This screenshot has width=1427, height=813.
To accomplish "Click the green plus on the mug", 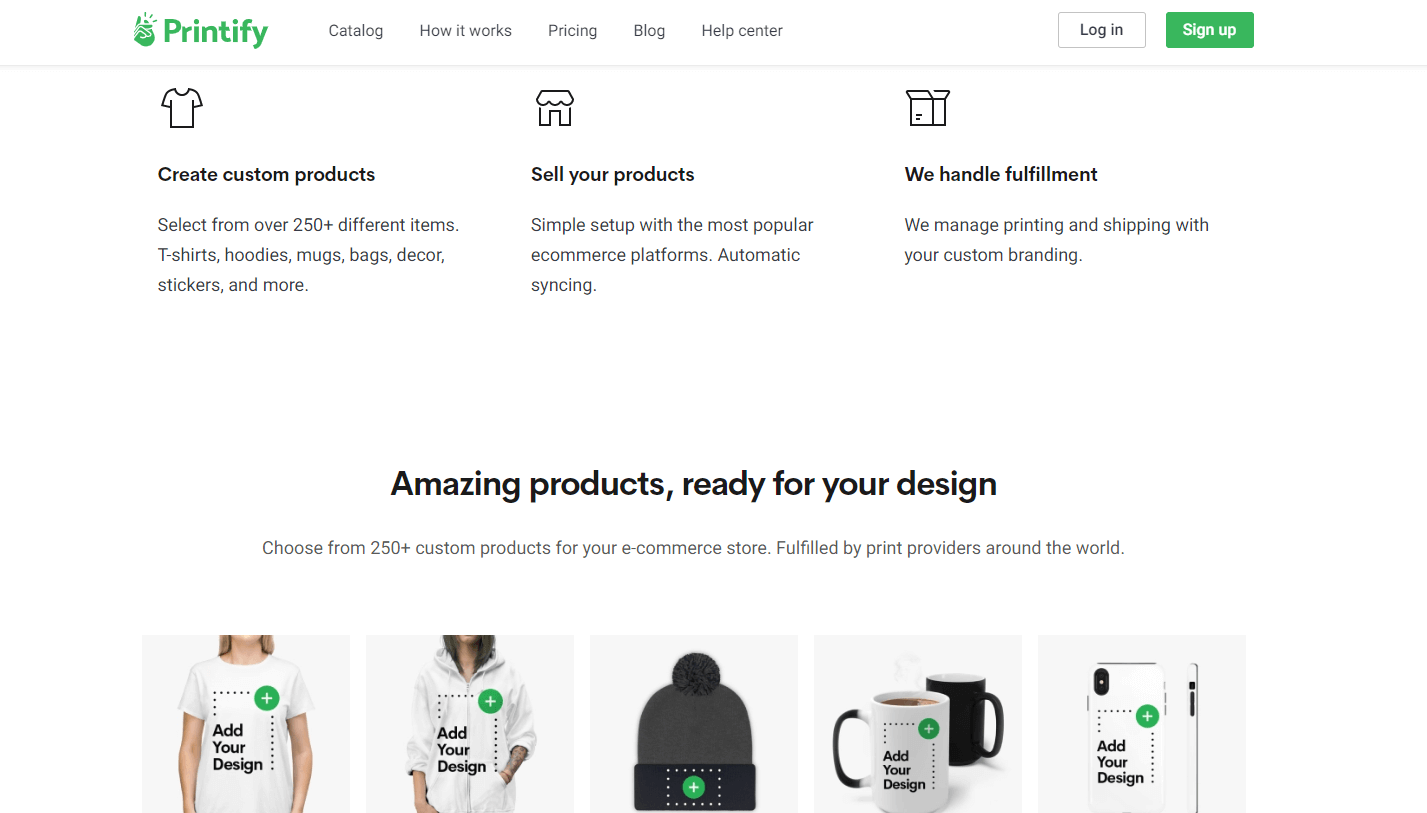I will [x=929, y=729].
